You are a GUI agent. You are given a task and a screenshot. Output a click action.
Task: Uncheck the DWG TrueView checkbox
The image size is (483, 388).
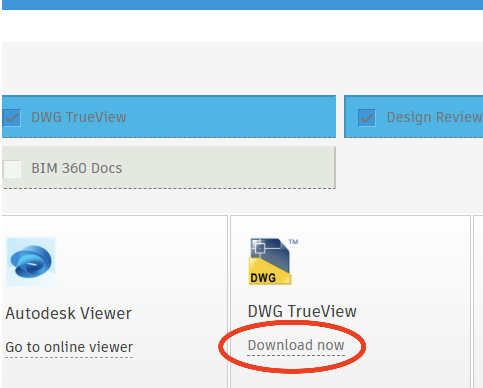pyautogui.click(x=12, y=118)
